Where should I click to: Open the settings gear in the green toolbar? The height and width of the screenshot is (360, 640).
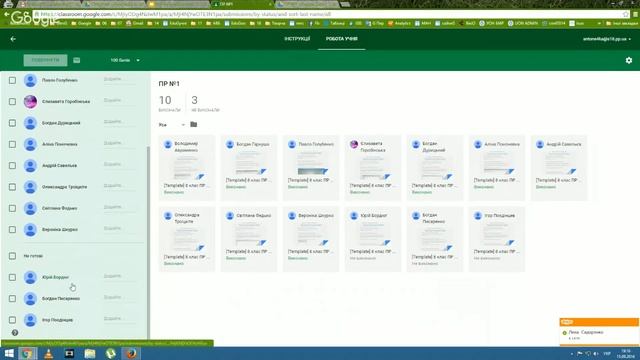click(x=629, y=60)
